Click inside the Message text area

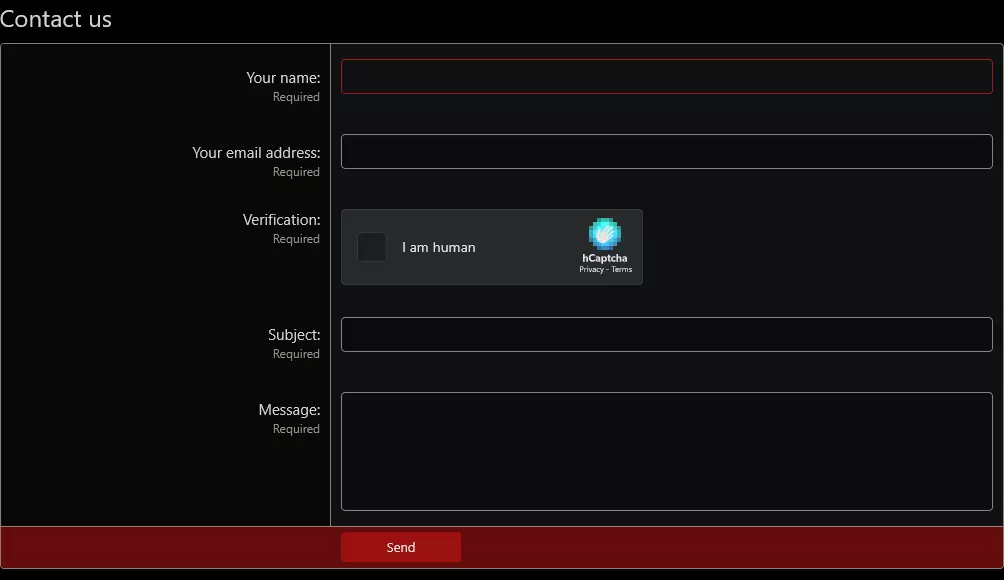[x=666, y=451]
